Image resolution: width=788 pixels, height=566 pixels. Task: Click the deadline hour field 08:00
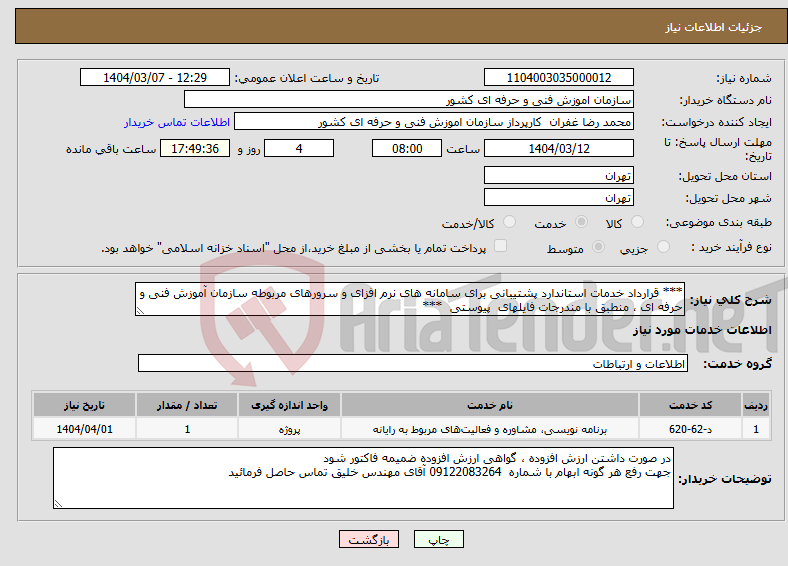tap(407, 148)
